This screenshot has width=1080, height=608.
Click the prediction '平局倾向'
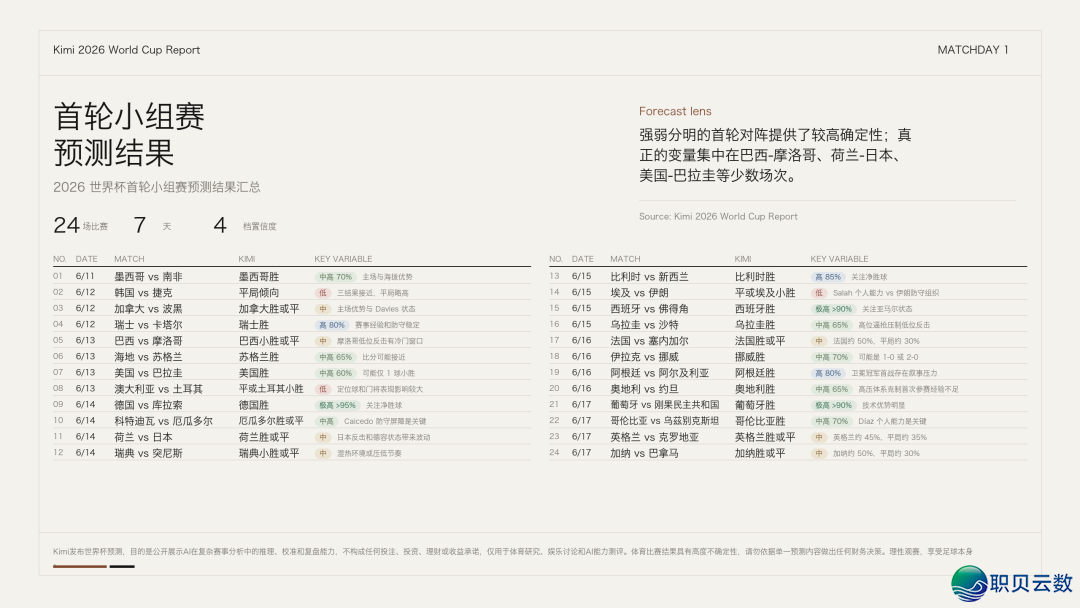(259, 293)
